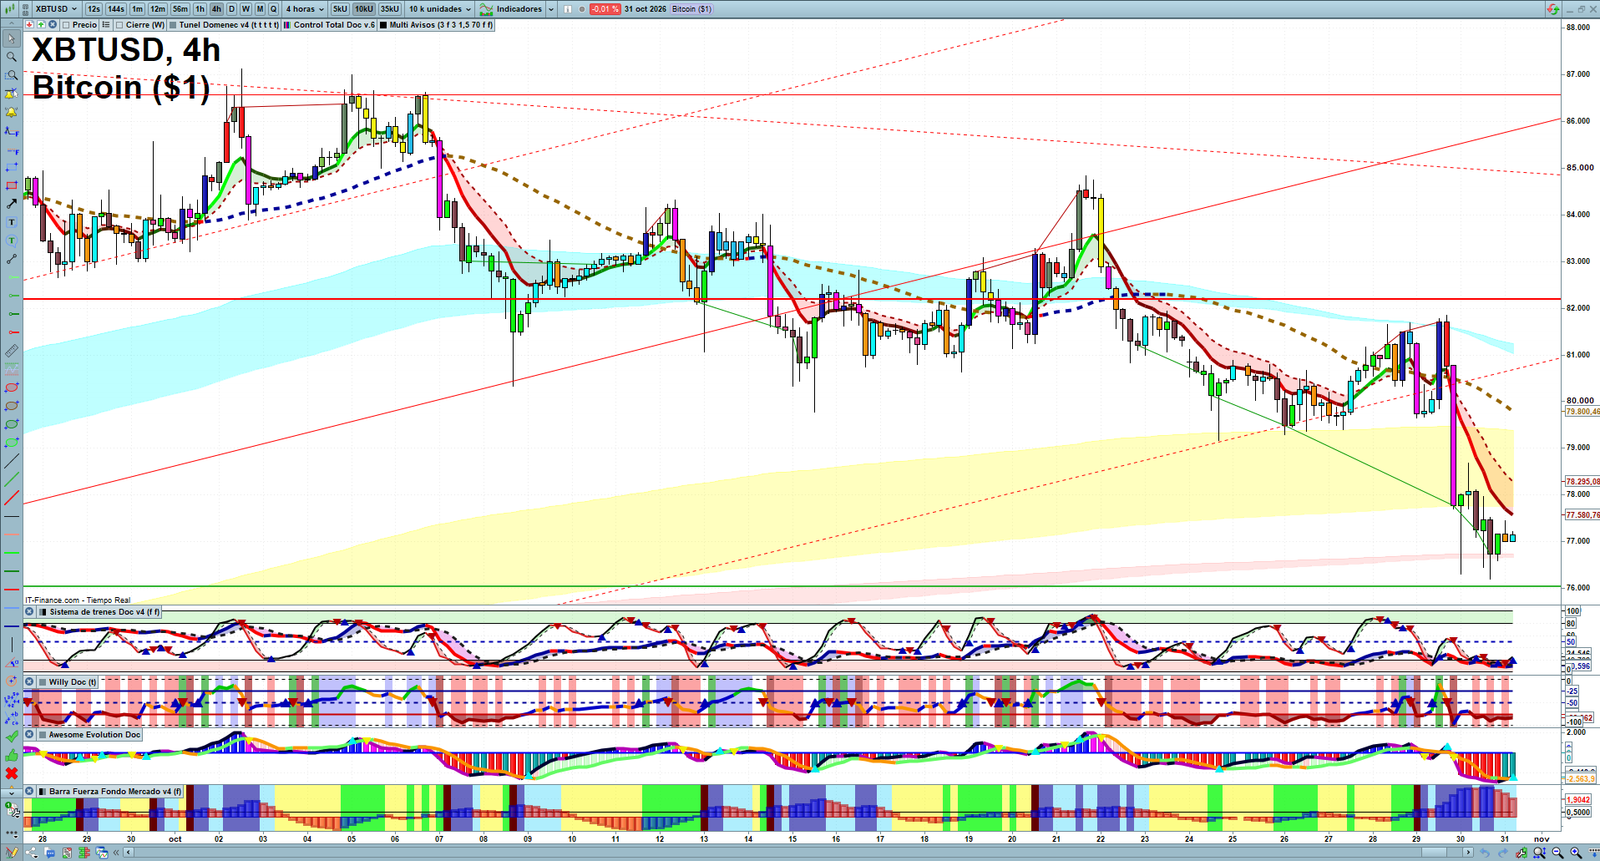
Task: Select the black arrow drawing tool
Action: [11, 204]
